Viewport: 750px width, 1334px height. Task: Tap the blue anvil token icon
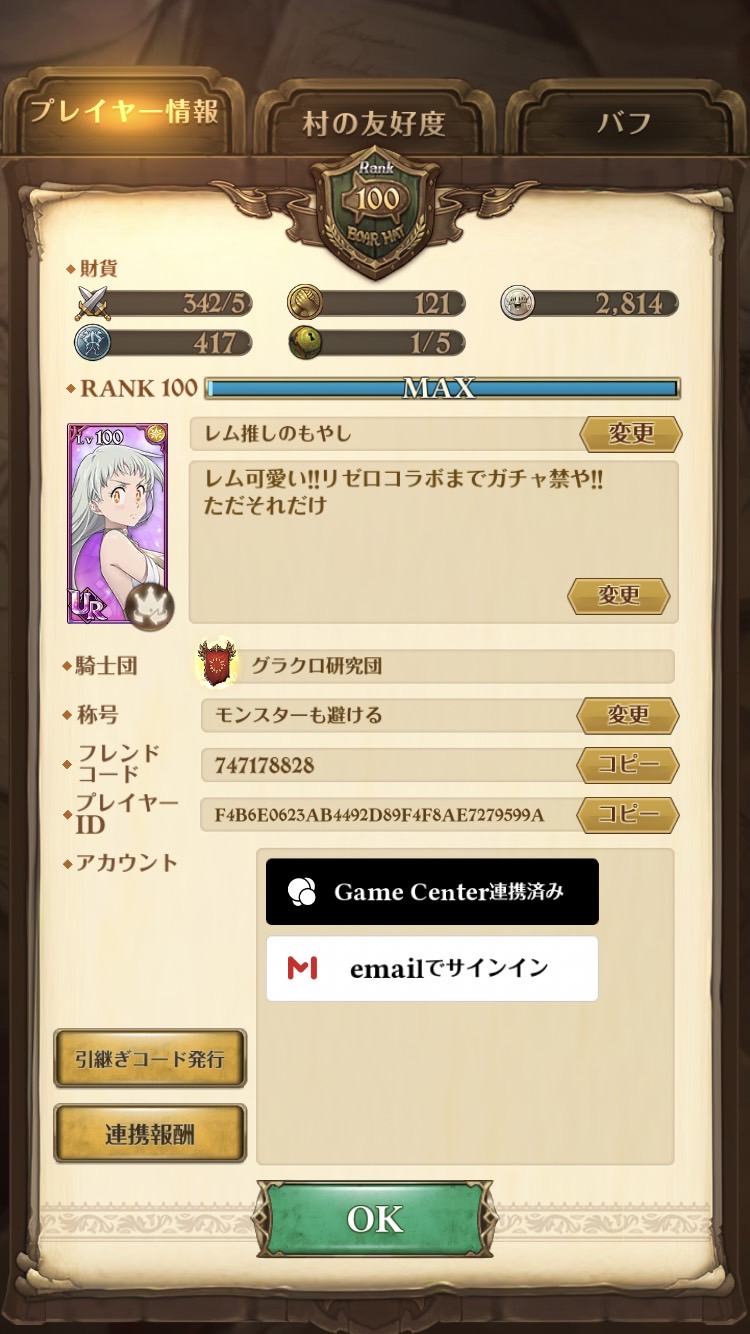93,342
